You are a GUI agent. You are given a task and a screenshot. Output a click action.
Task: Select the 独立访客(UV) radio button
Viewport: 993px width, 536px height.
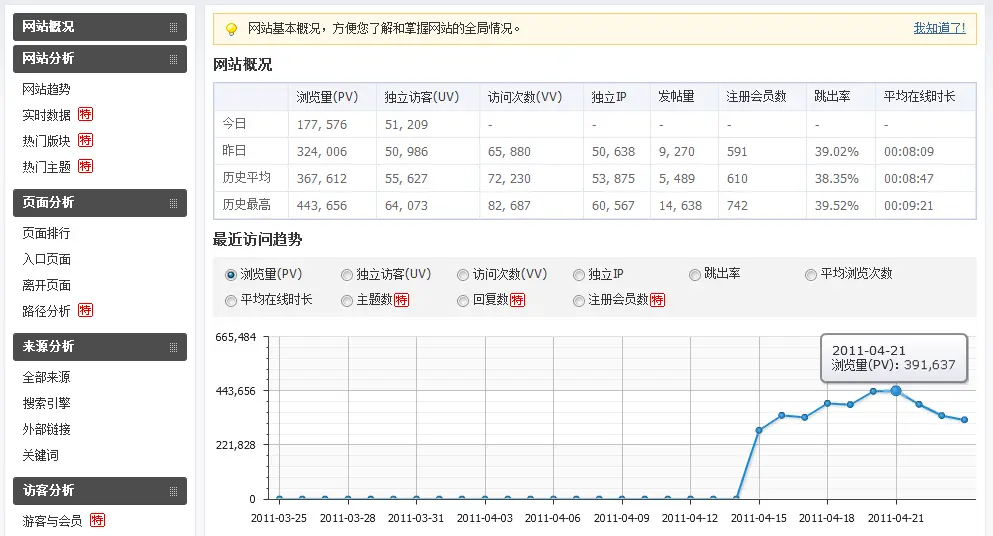[347, 275]
